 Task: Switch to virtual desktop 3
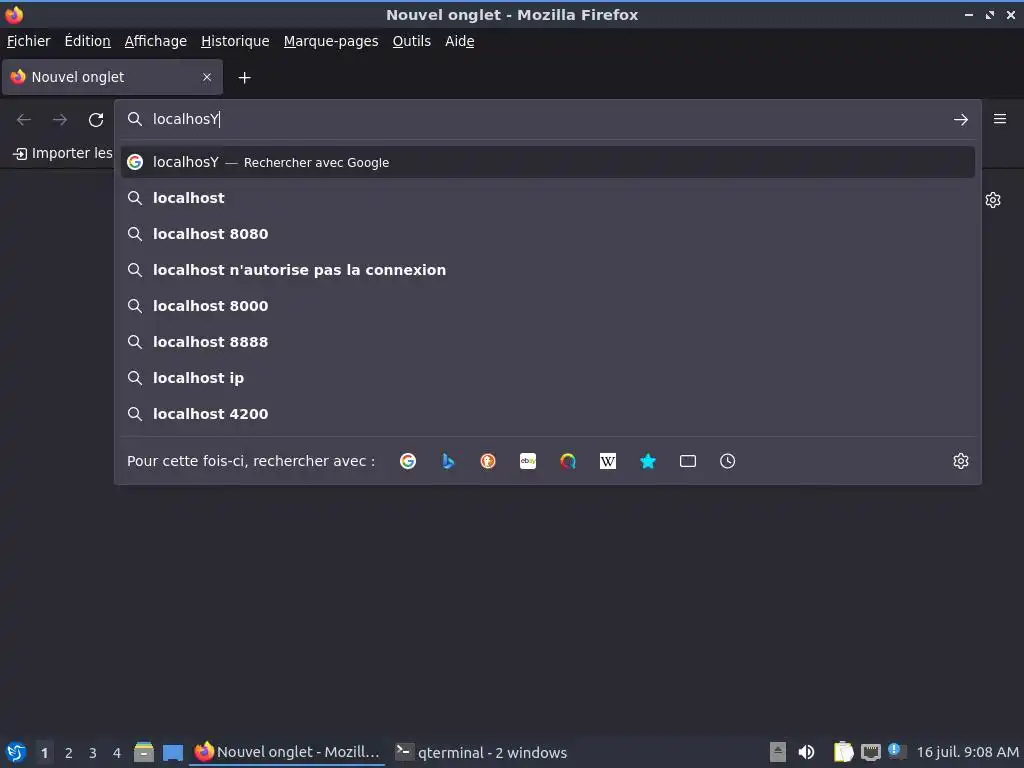pos(93,753)
